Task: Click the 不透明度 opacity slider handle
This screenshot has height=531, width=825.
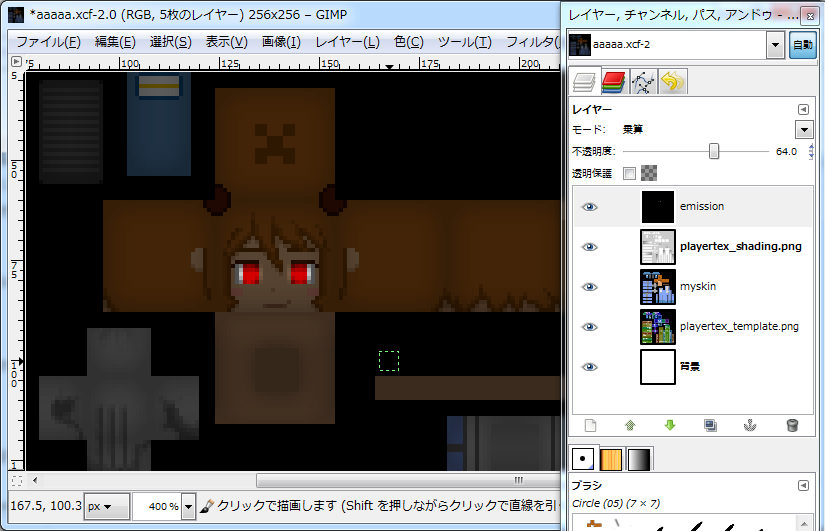Action: point(713,152)
